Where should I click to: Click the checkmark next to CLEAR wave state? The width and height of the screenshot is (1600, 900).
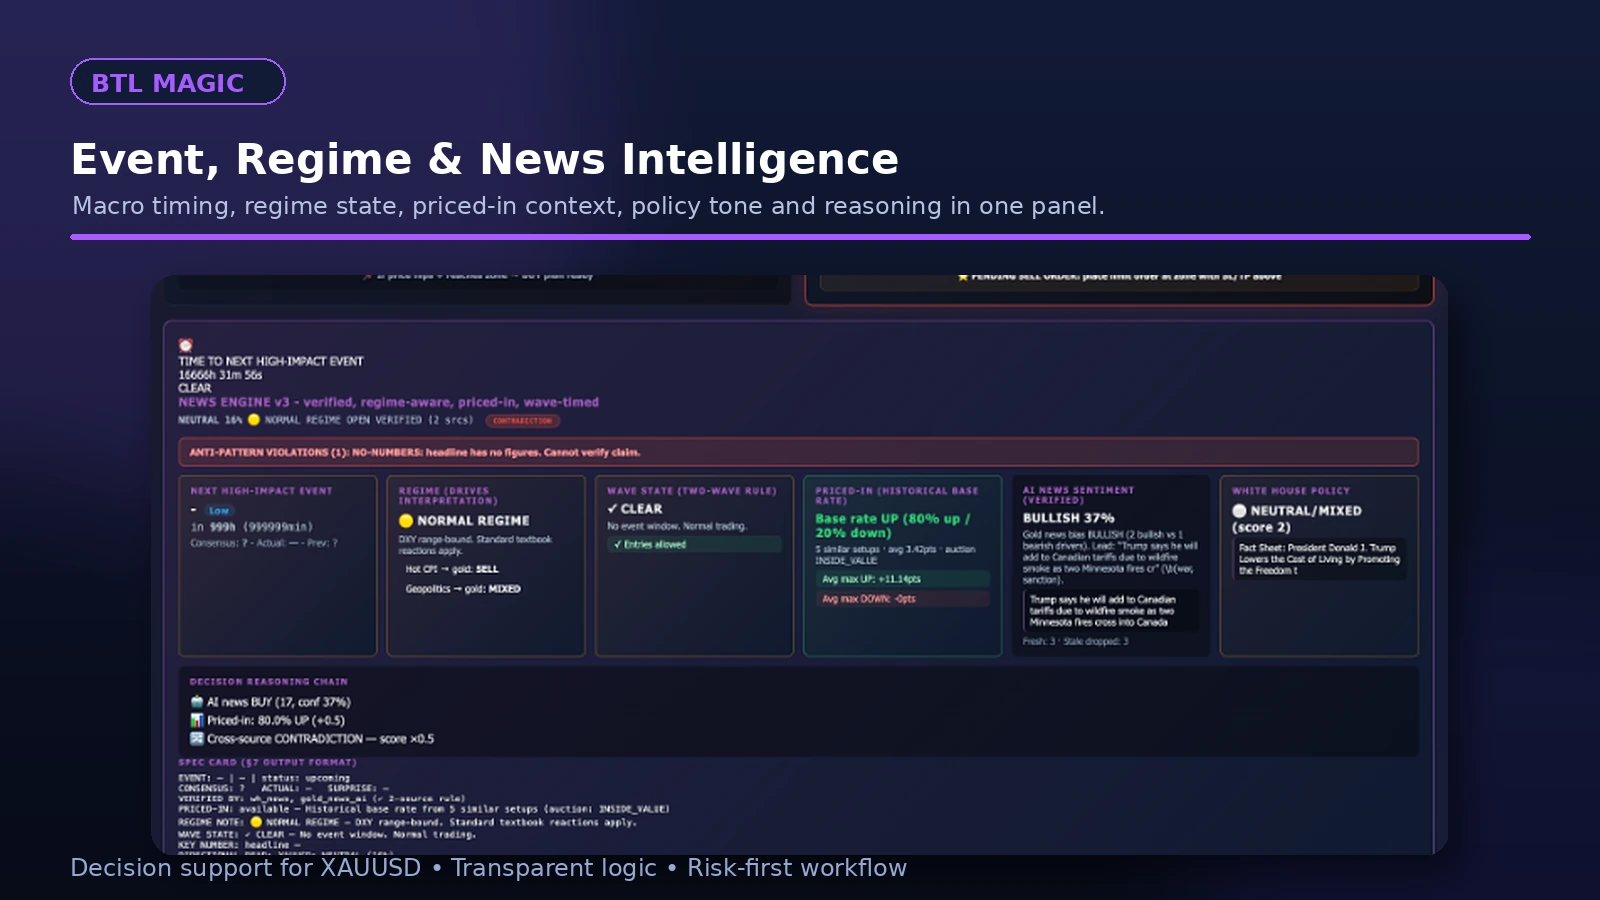click(612, 508)
